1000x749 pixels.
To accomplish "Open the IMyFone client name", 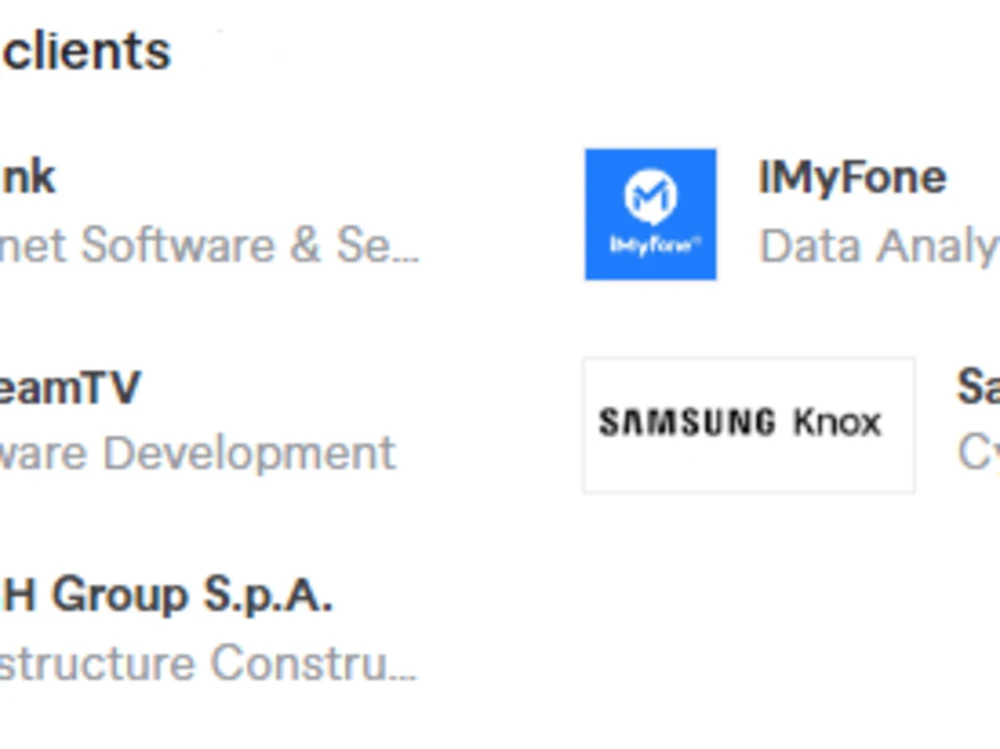I will tap(852, 177).
